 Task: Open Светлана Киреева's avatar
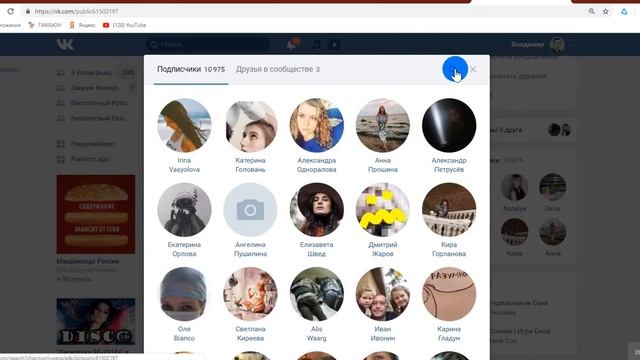click(x=250, y=294)
